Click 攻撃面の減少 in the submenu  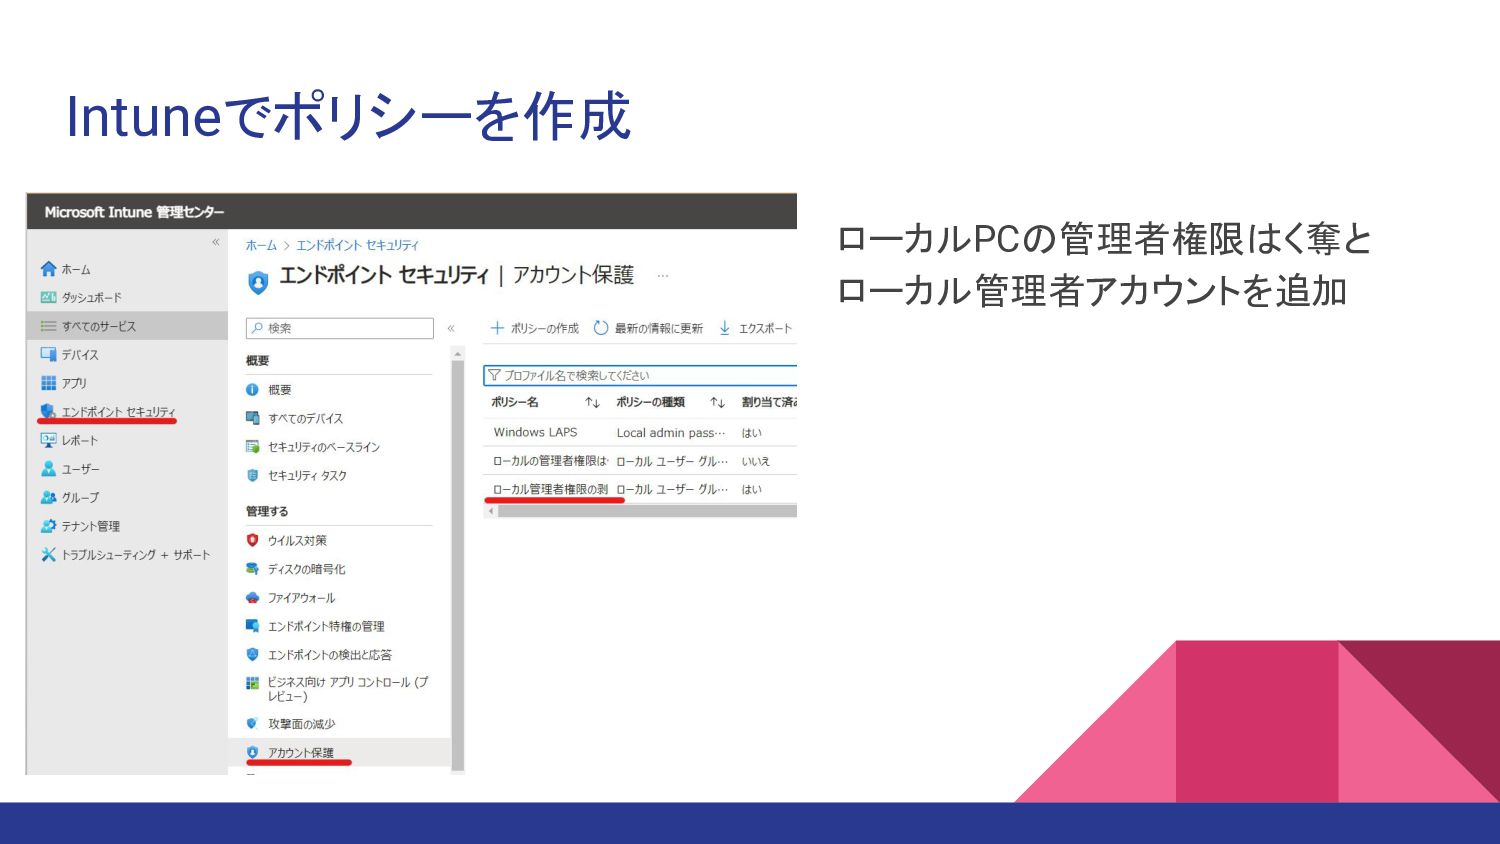[301, 723]
